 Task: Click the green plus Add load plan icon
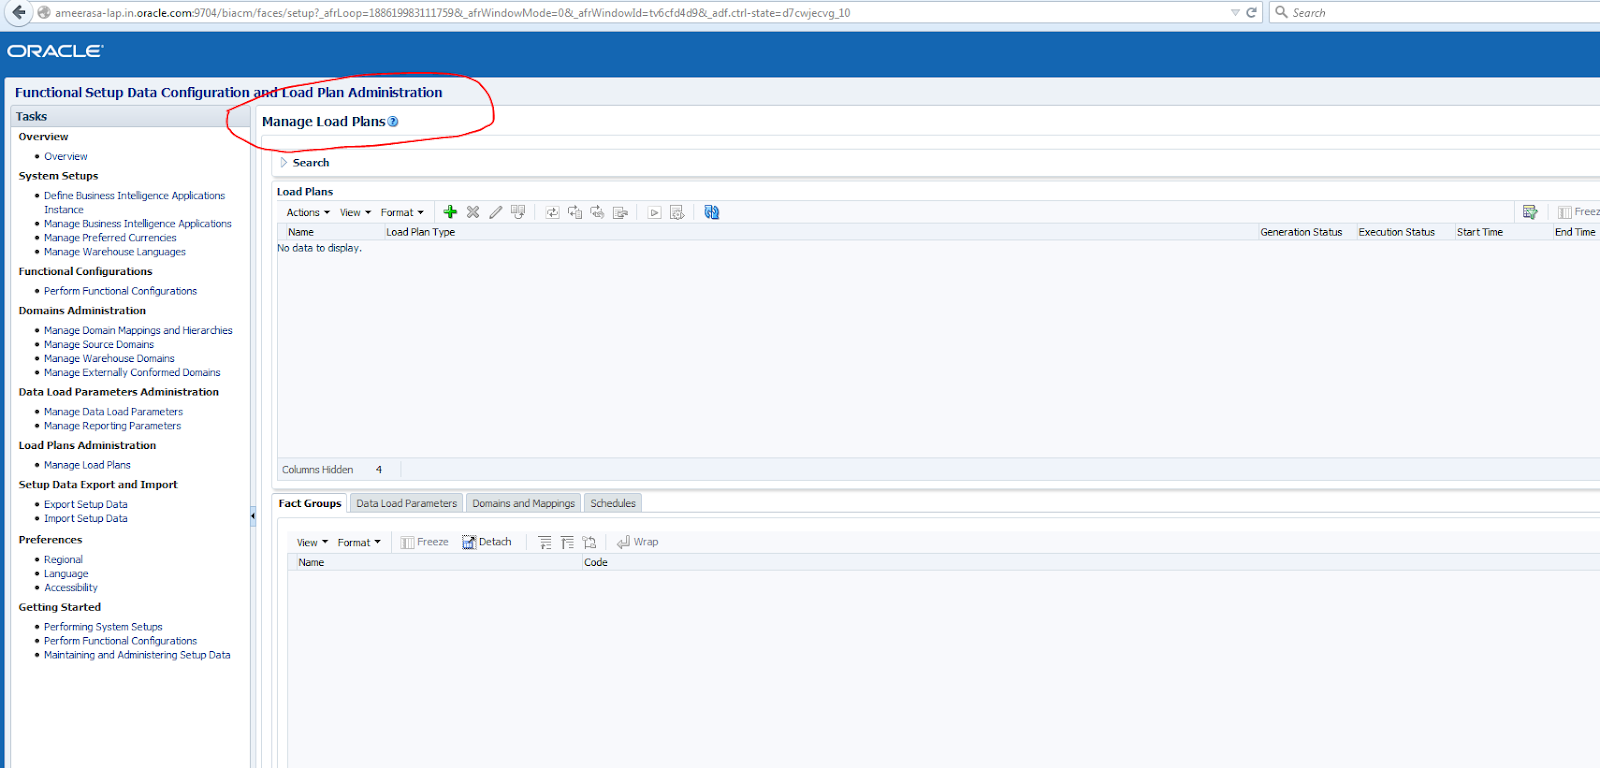click(x=450, y=212)
